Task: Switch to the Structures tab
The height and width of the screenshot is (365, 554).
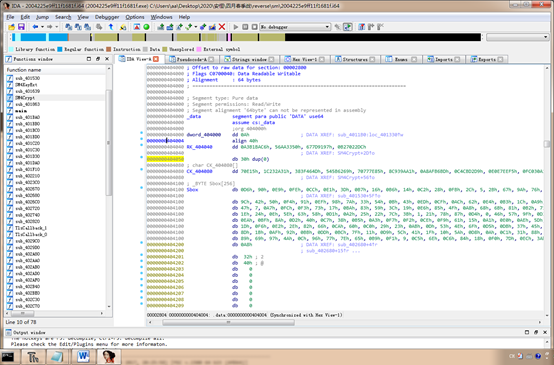Action: click(x=355, y=59)
